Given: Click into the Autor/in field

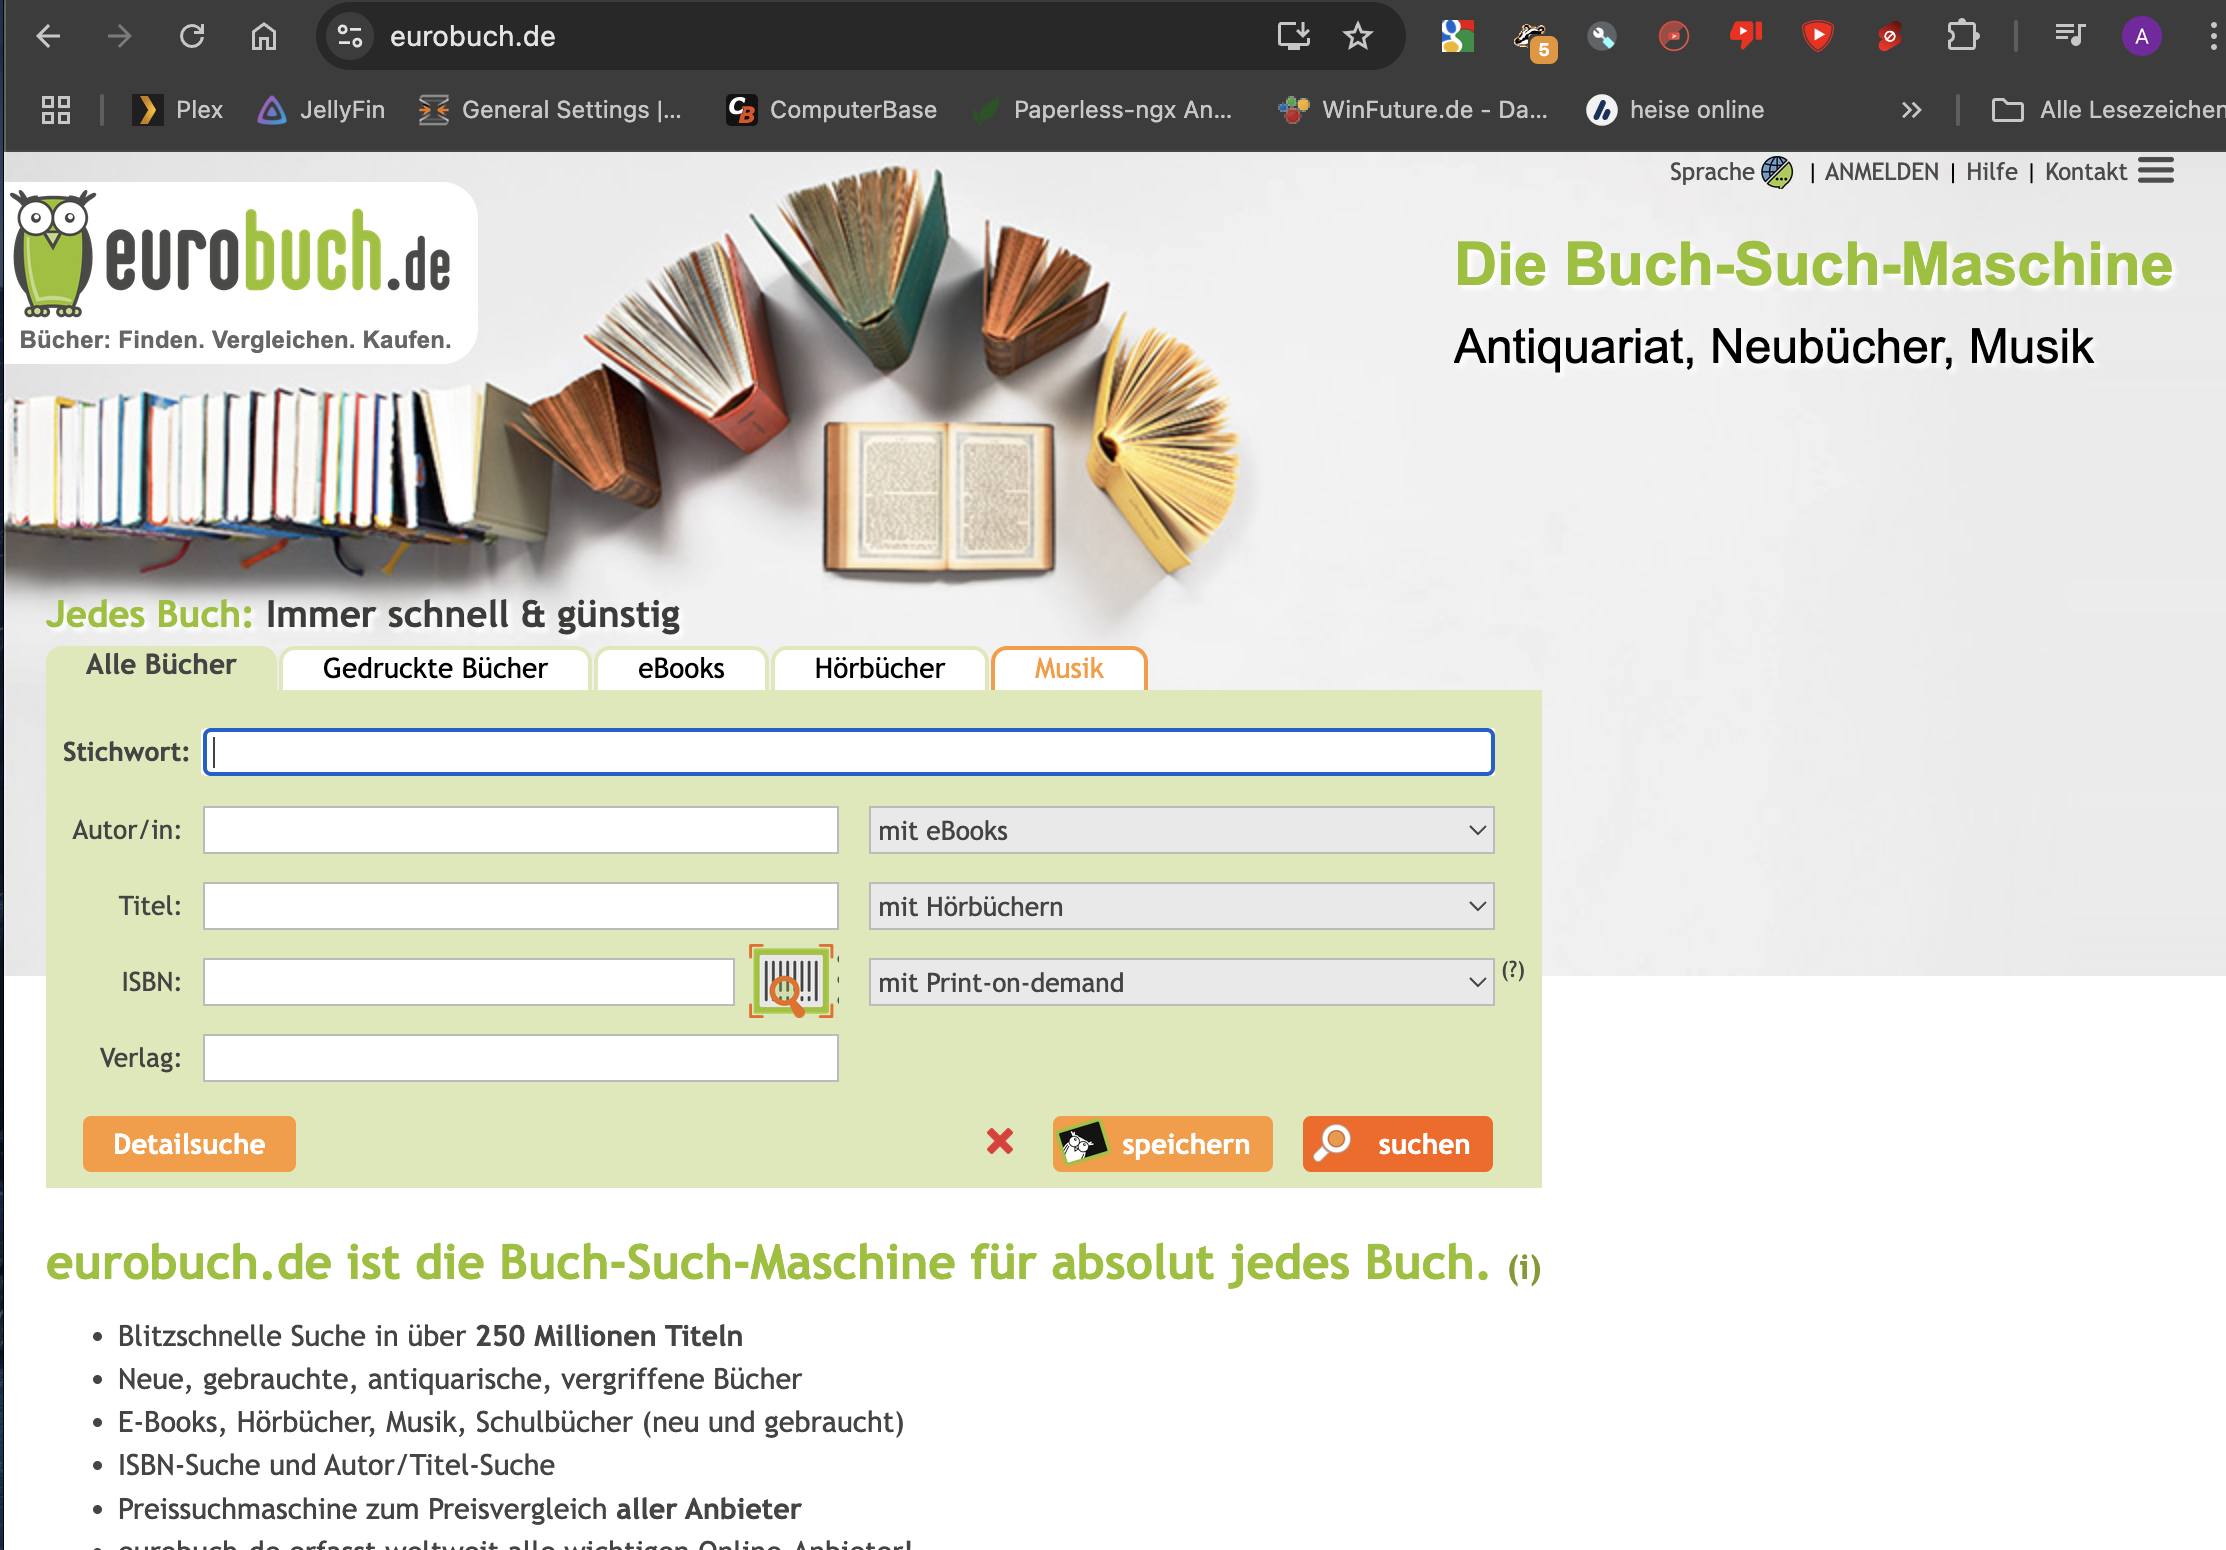Looking at the screenshot, I should click(x=520, y=830).
